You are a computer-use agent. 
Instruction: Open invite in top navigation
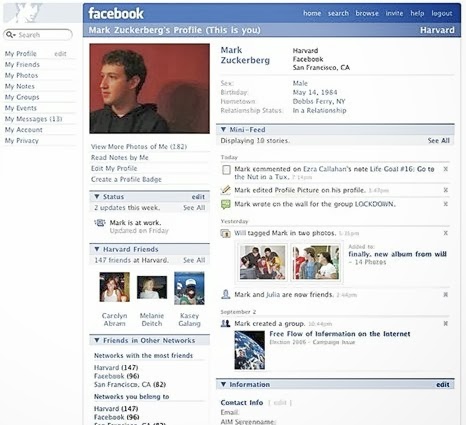point(394,13)
